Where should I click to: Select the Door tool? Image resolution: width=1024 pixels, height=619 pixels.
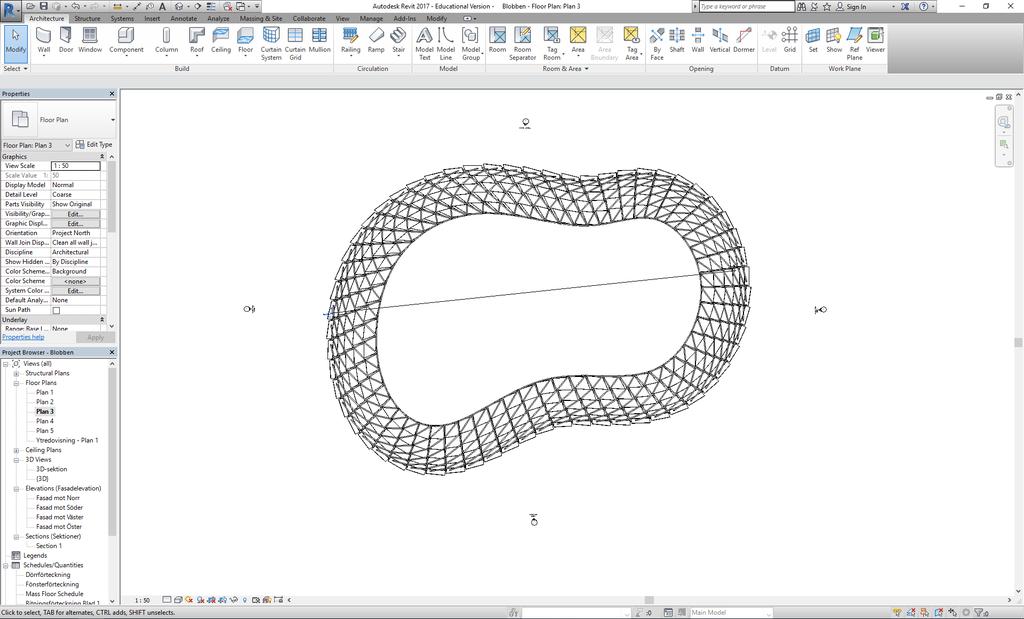(66, 40)
